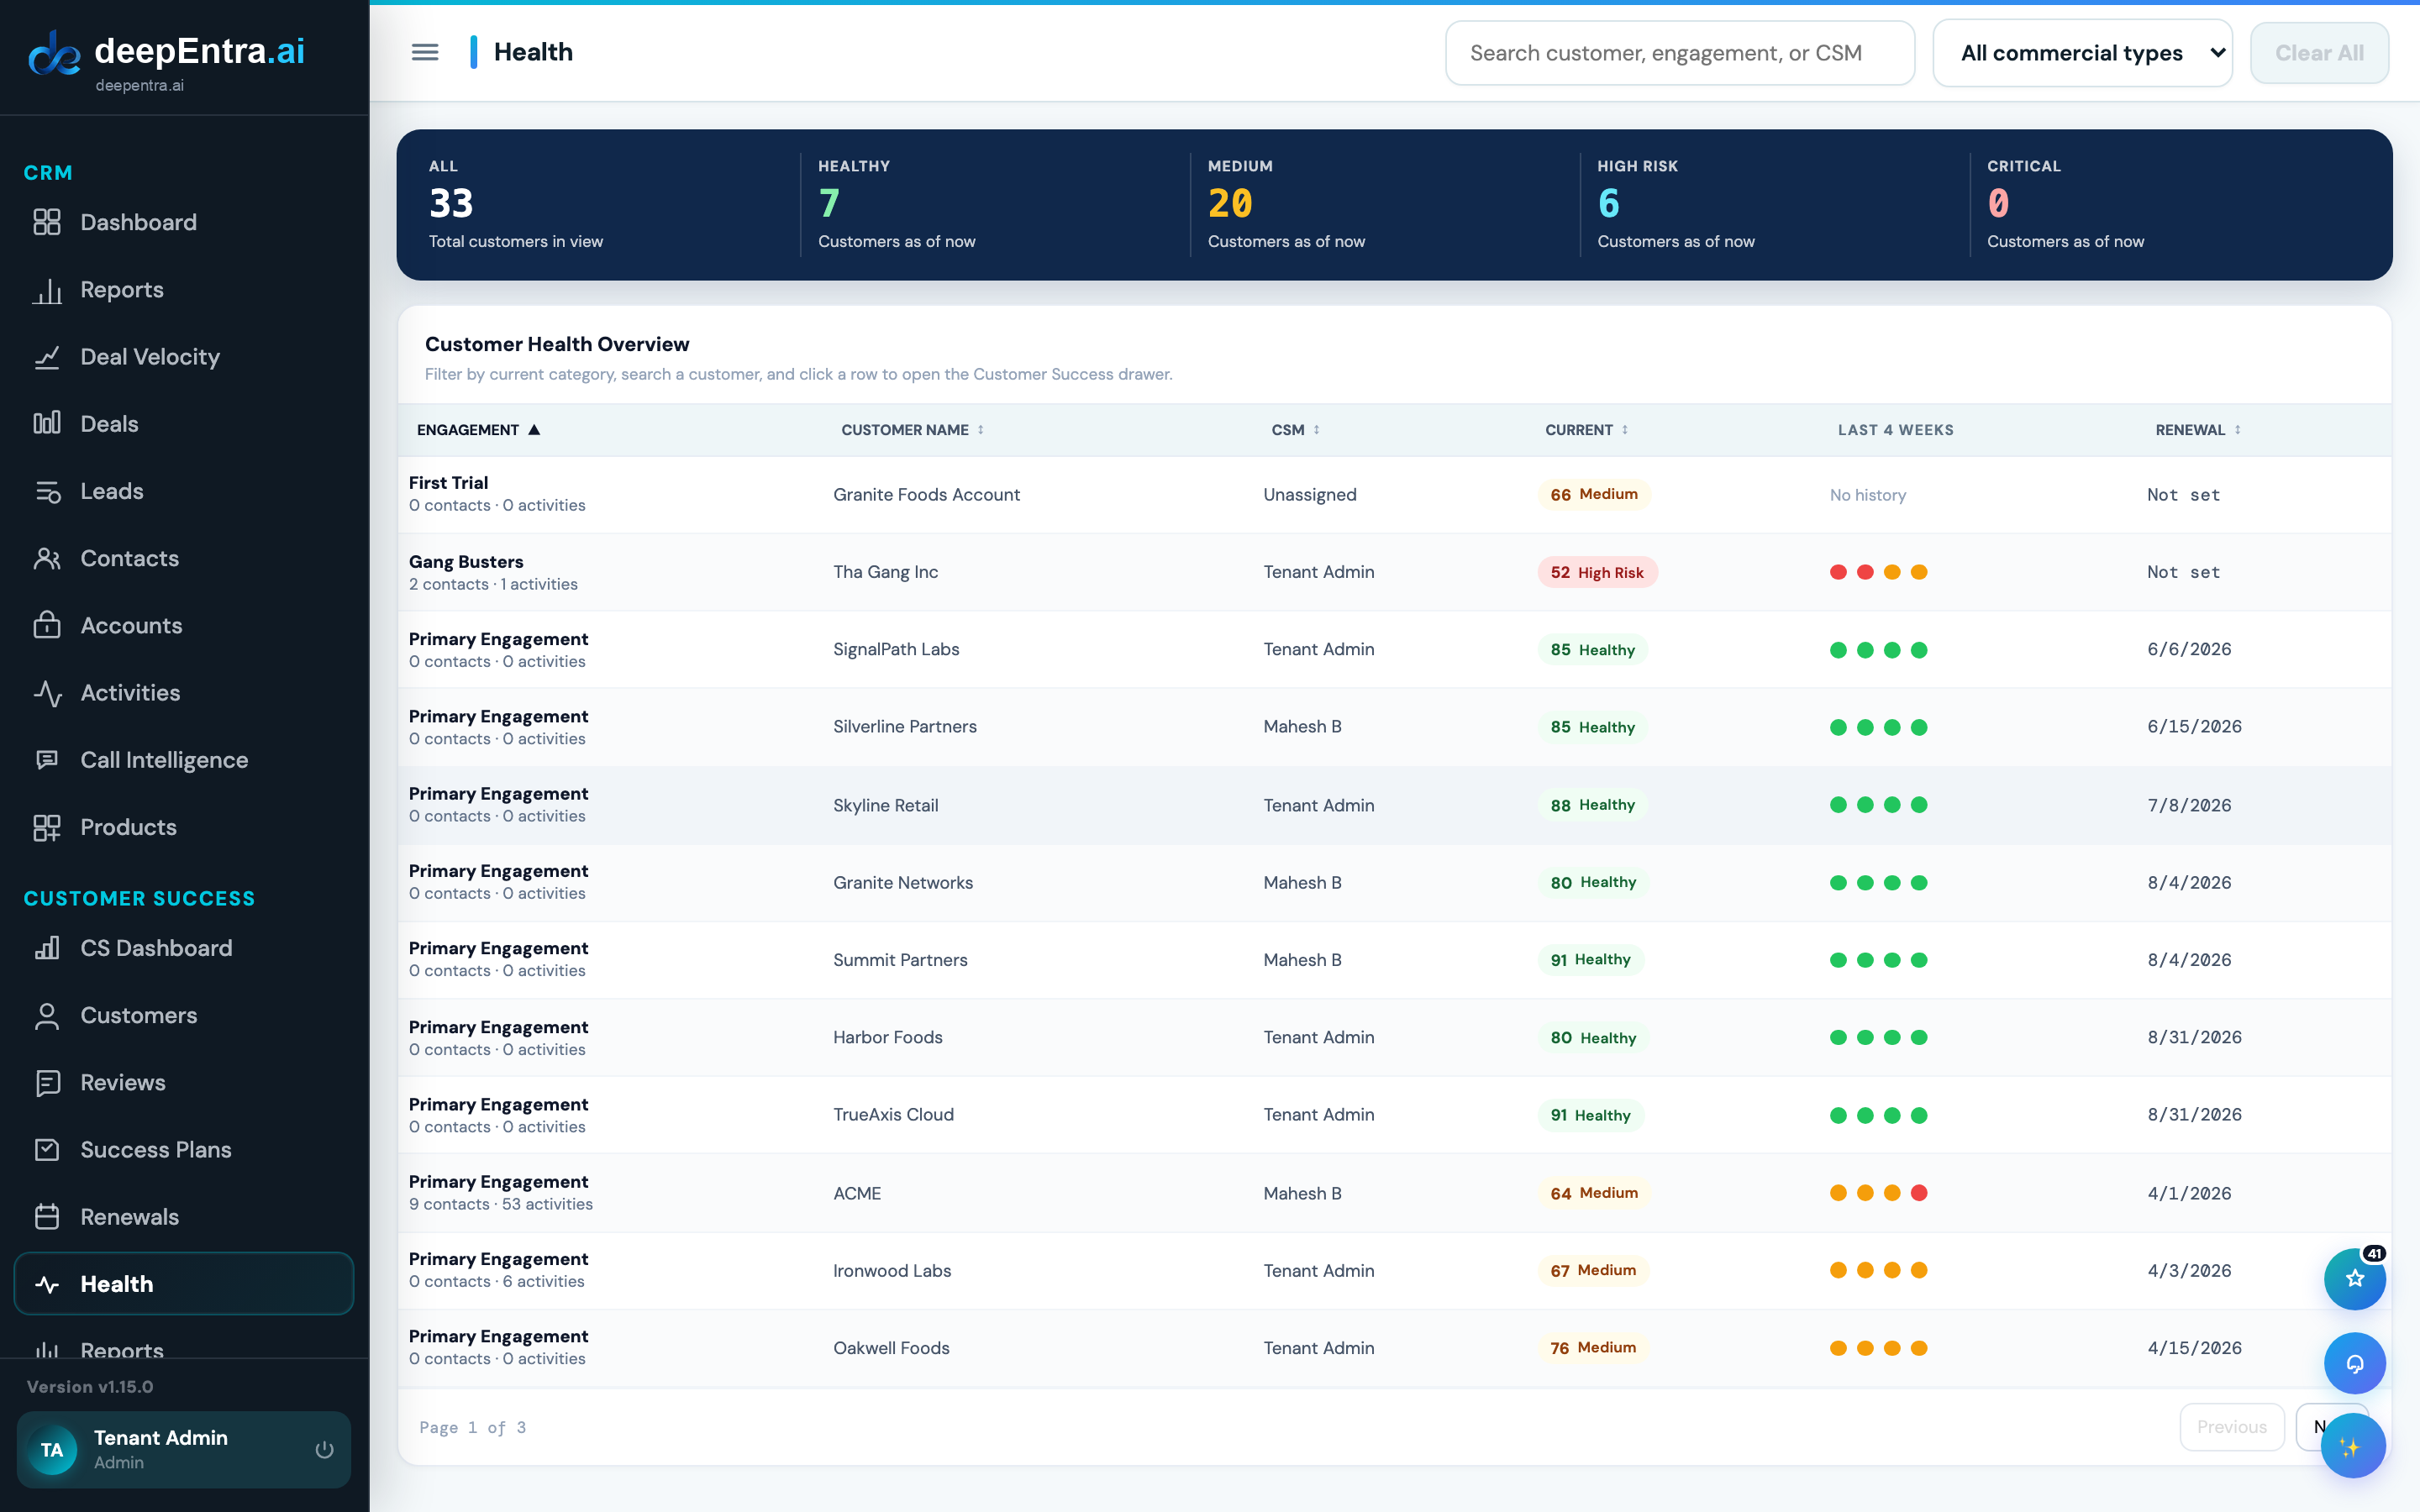Filter by Healthy customers card
Viewport: 2420px width, 1512px height.
coord(995,204)
